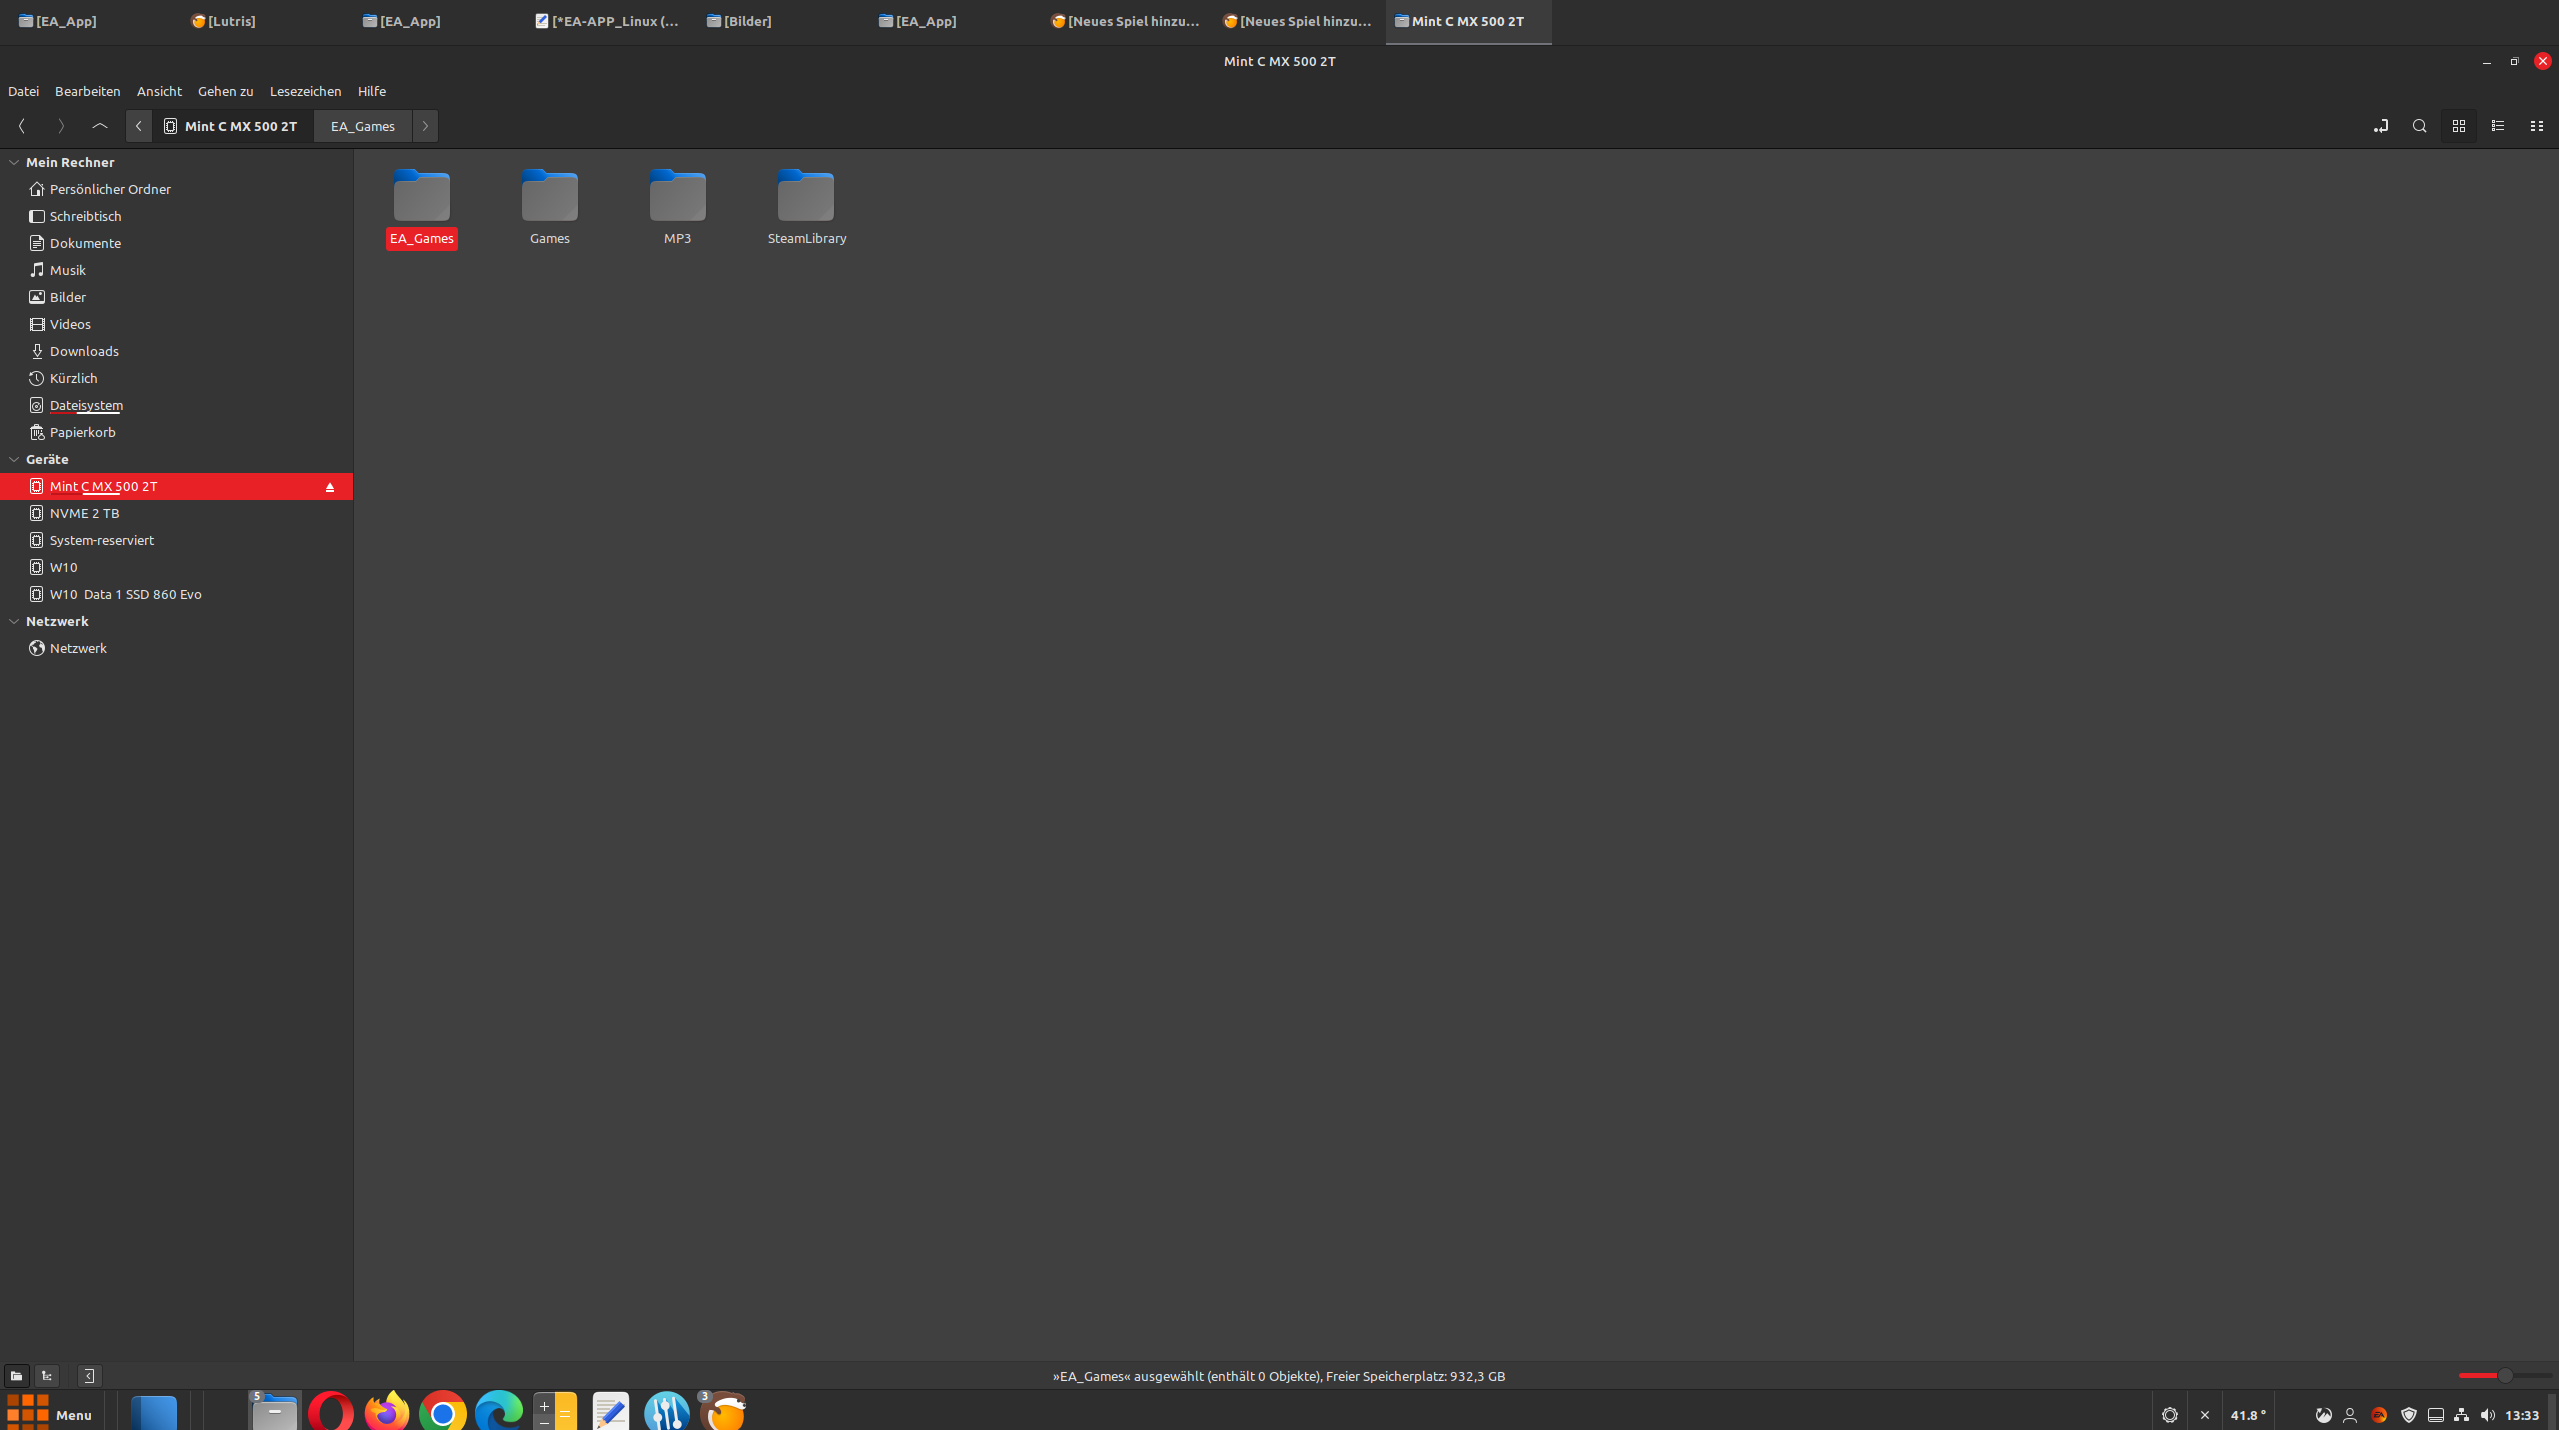Collapse the Netzwerk section
Viewport: 2559px width, 1430px height.
point(14,621)
